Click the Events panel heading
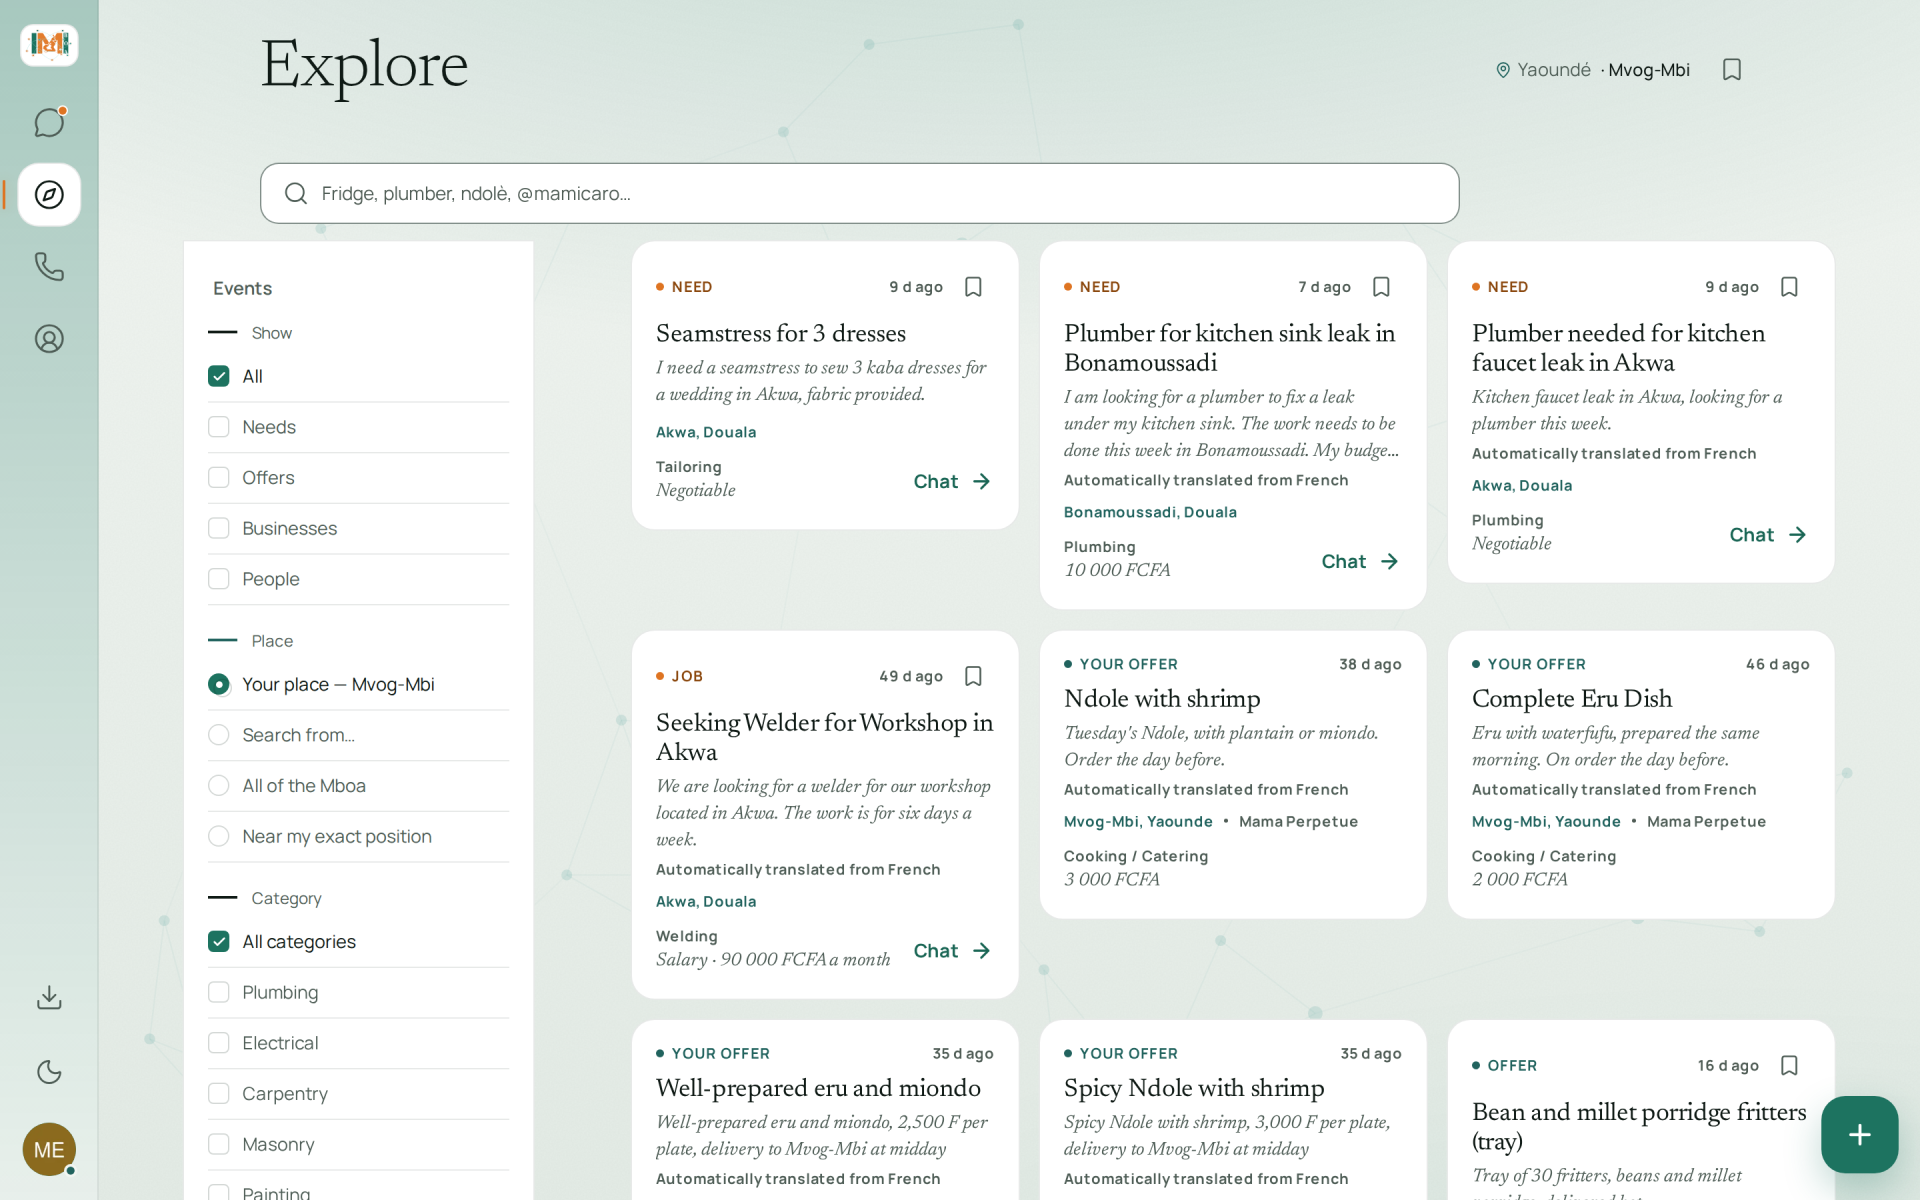1920x1200 pixels. 242,288
